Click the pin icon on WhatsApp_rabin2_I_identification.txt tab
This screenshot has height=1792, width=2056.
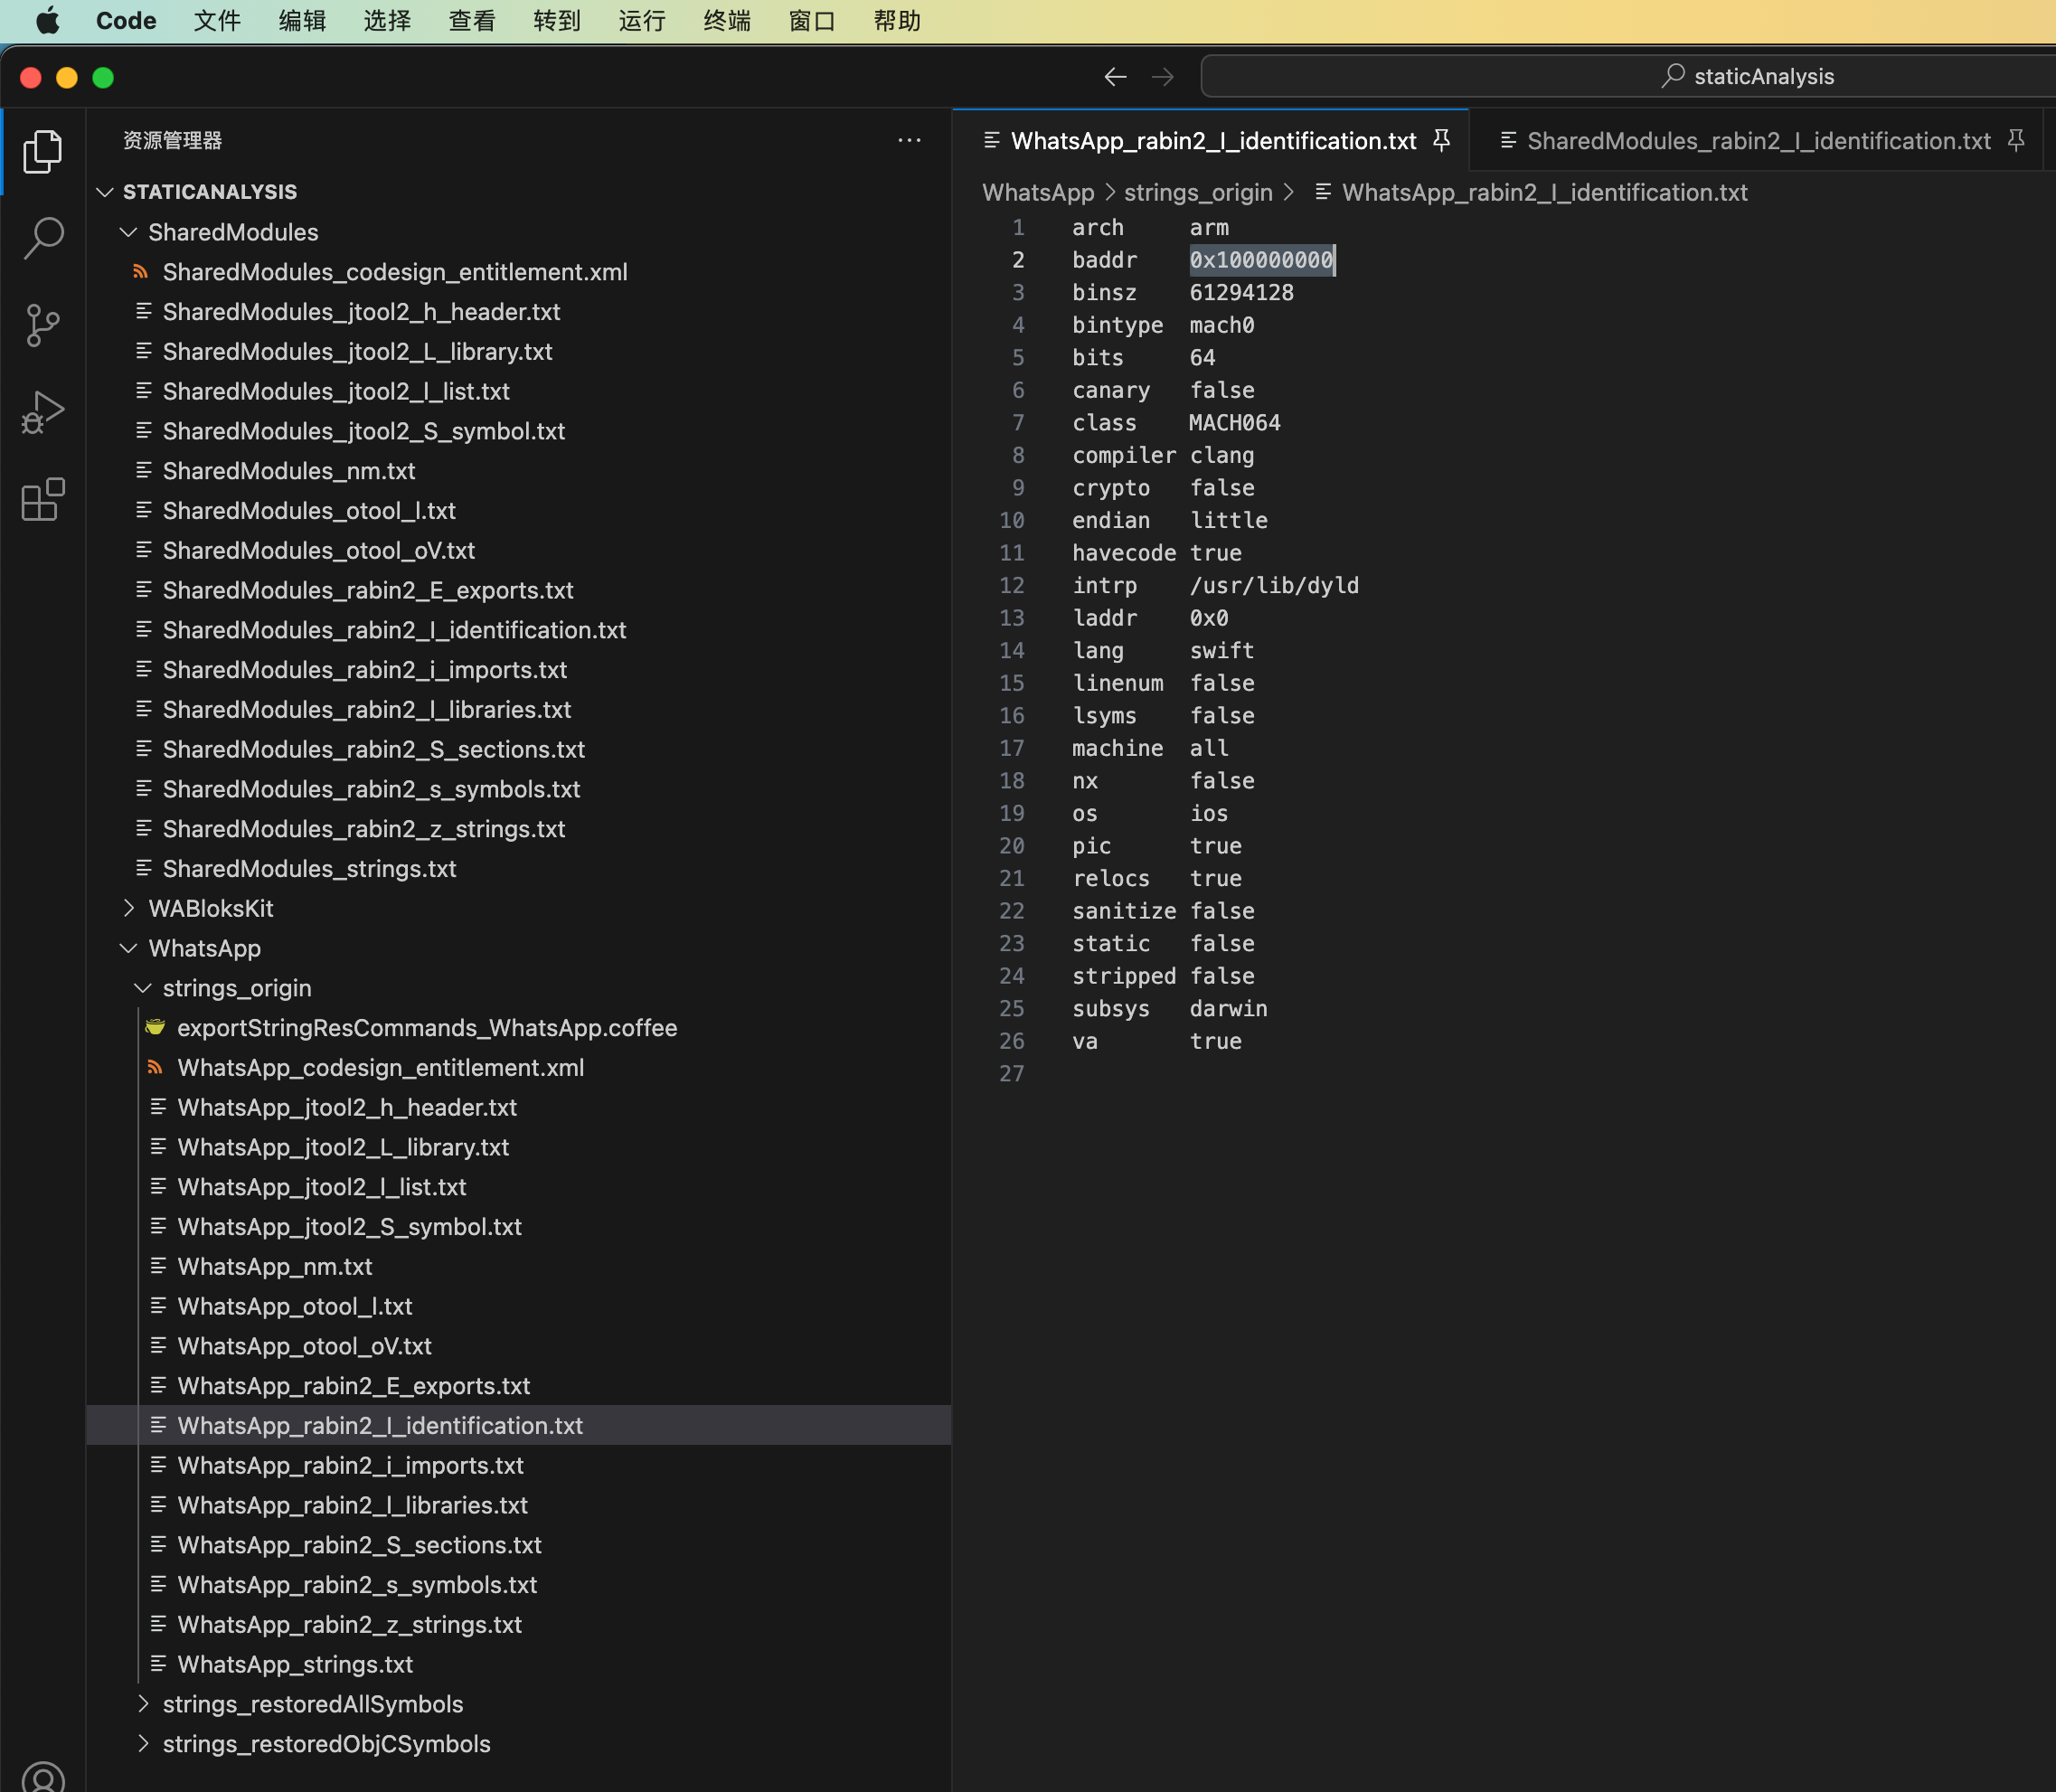(x=1441, y=140)
